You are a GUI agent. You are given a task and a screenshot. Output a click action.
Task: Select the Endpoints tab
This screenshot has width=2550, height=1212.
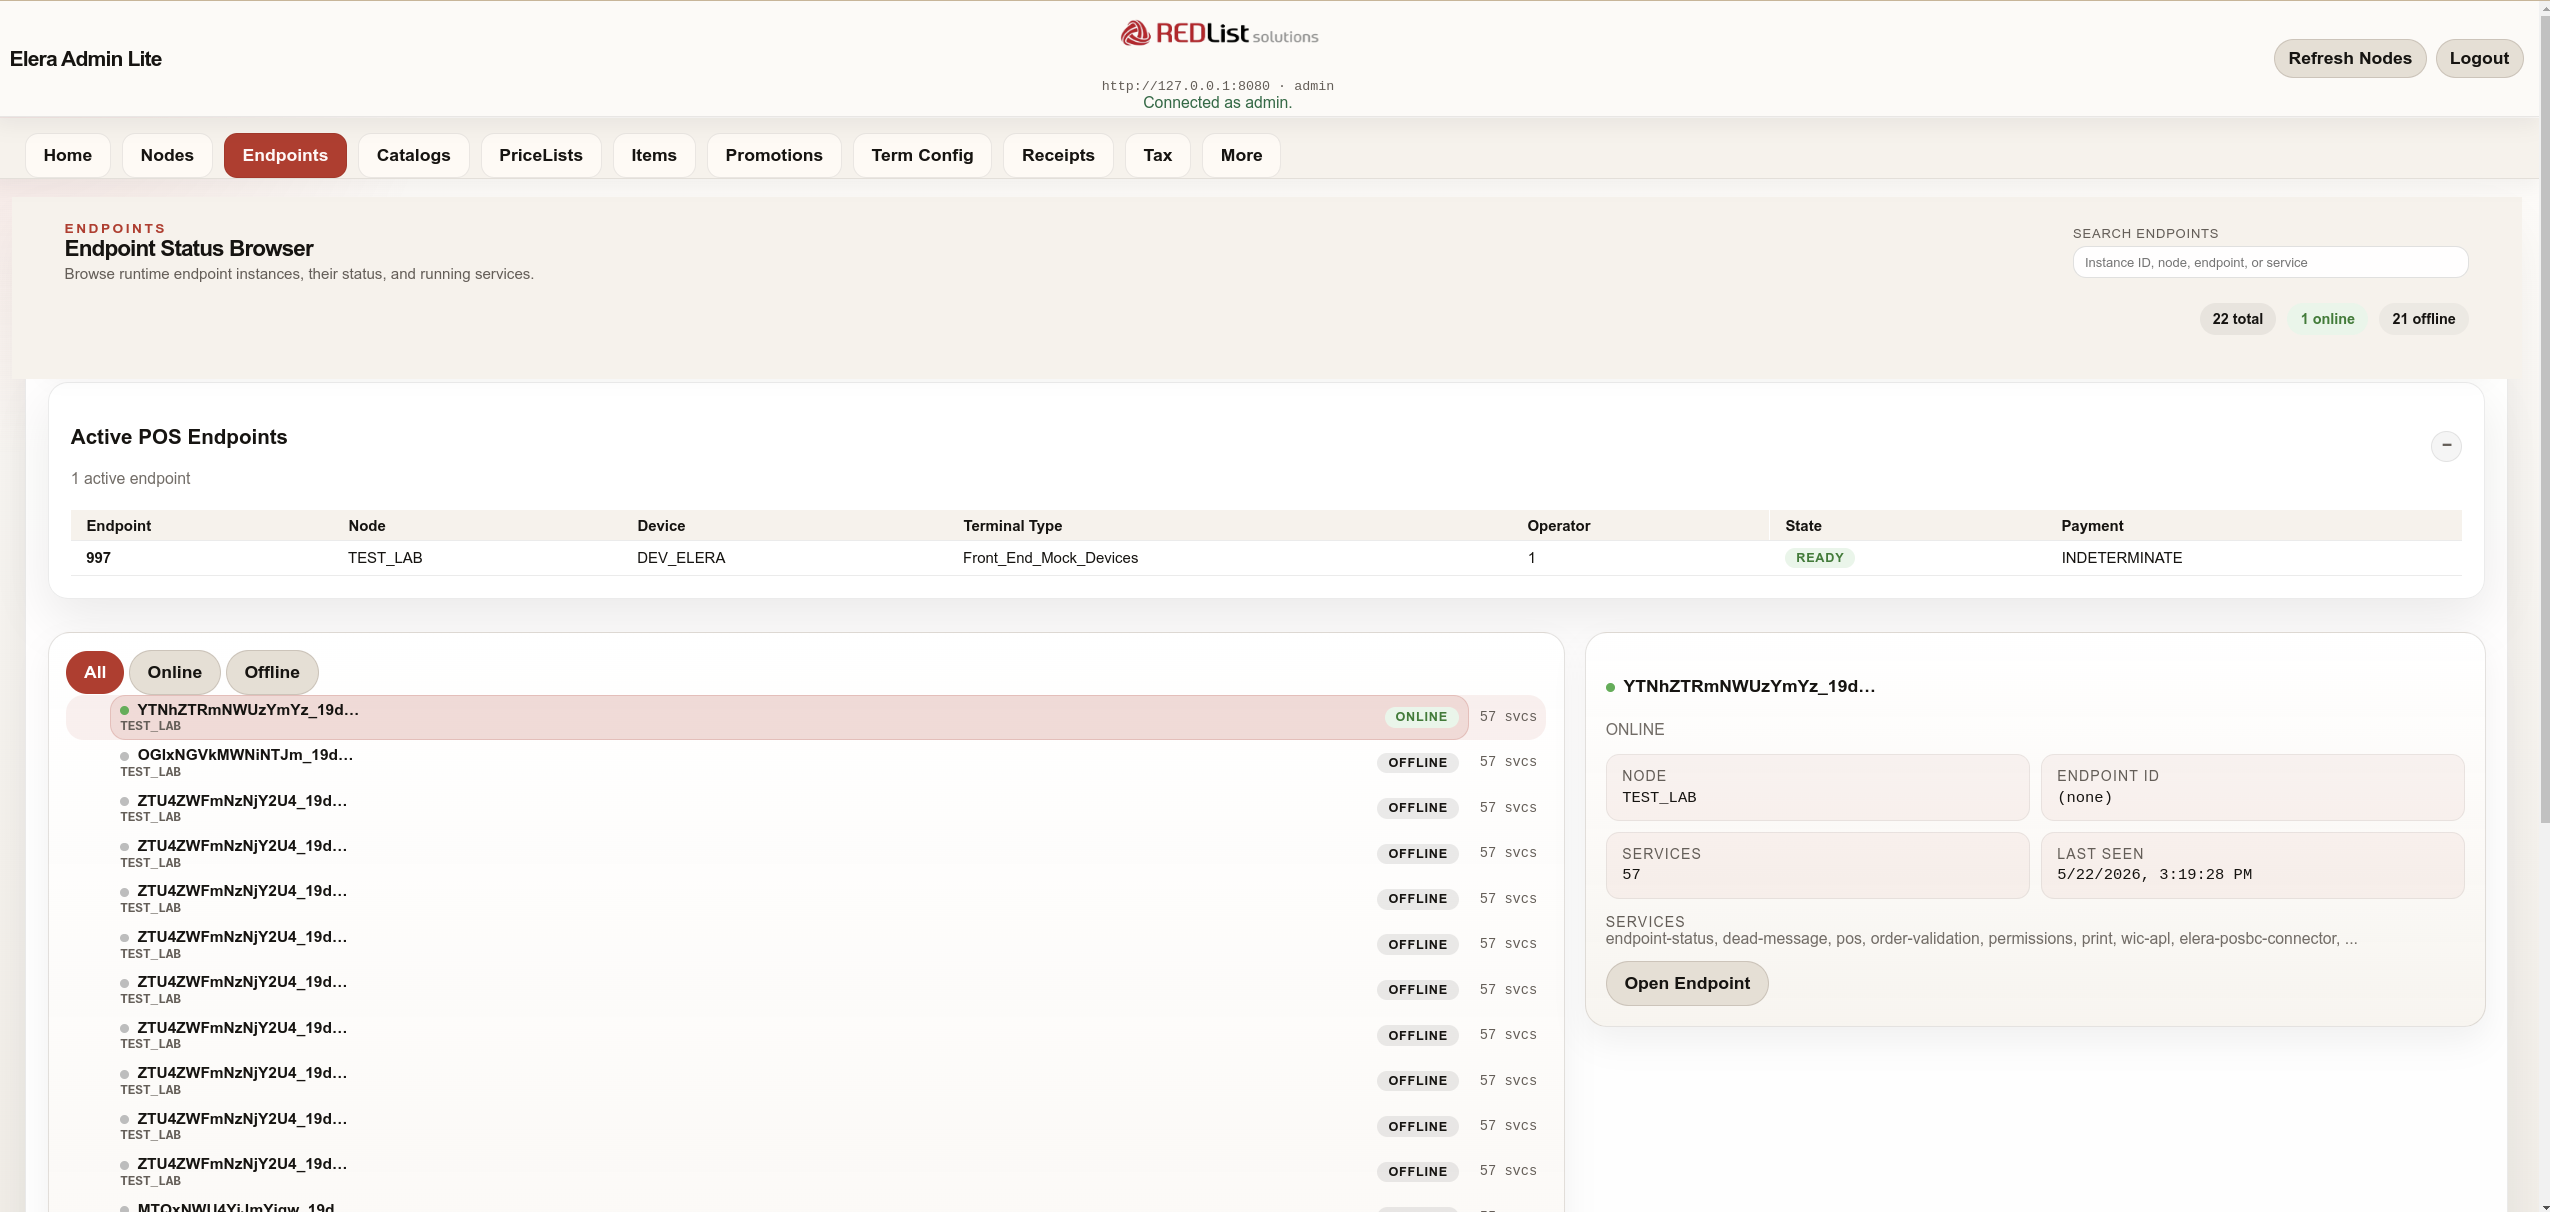(285, 155)
